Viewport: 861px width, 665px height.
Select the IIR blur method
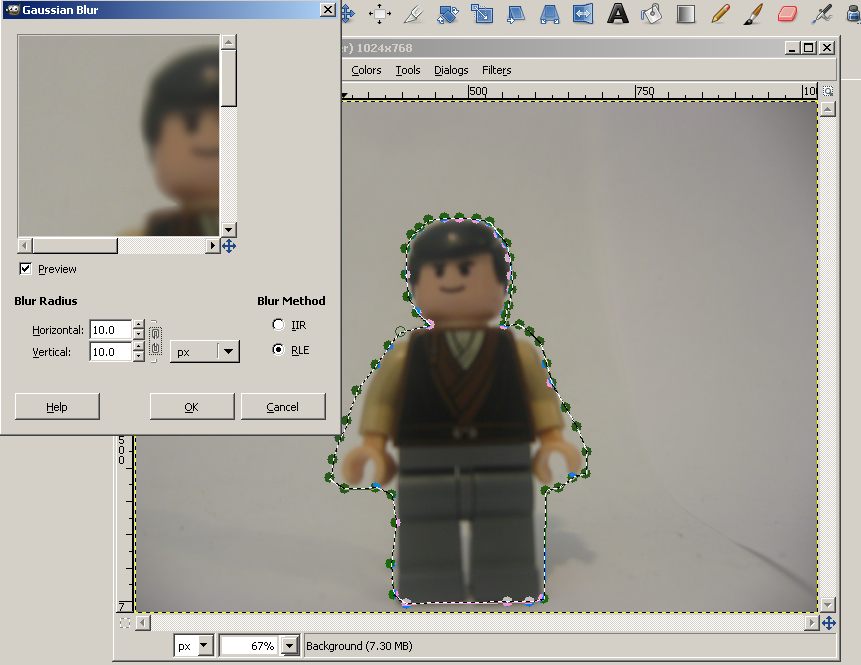(x=278, y=325)
